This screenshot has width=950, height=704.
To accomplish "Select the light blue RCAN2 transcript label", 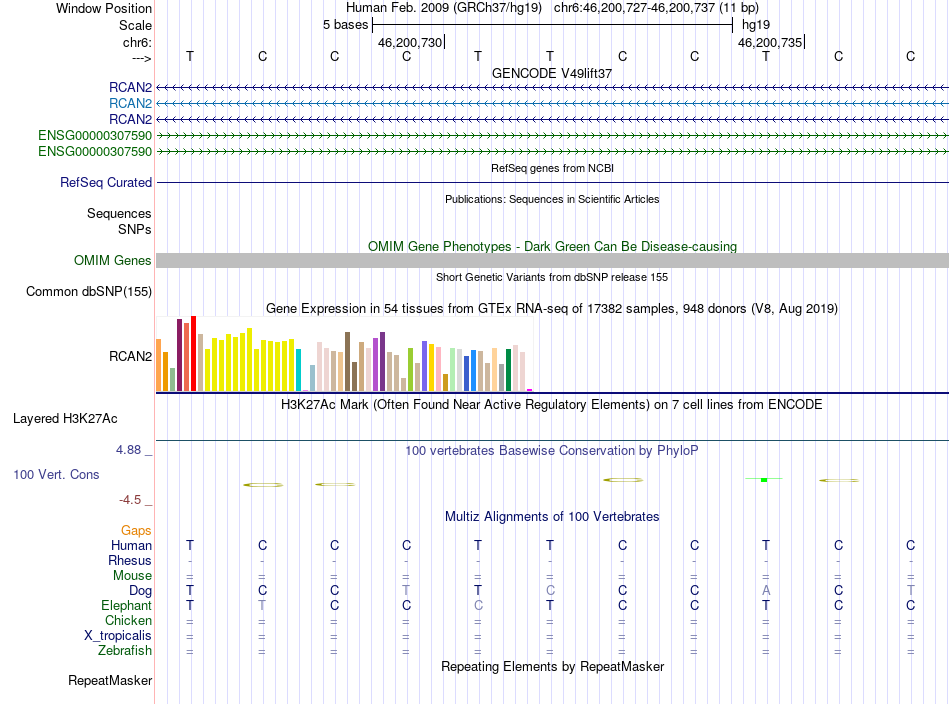I will click(130, 104).
